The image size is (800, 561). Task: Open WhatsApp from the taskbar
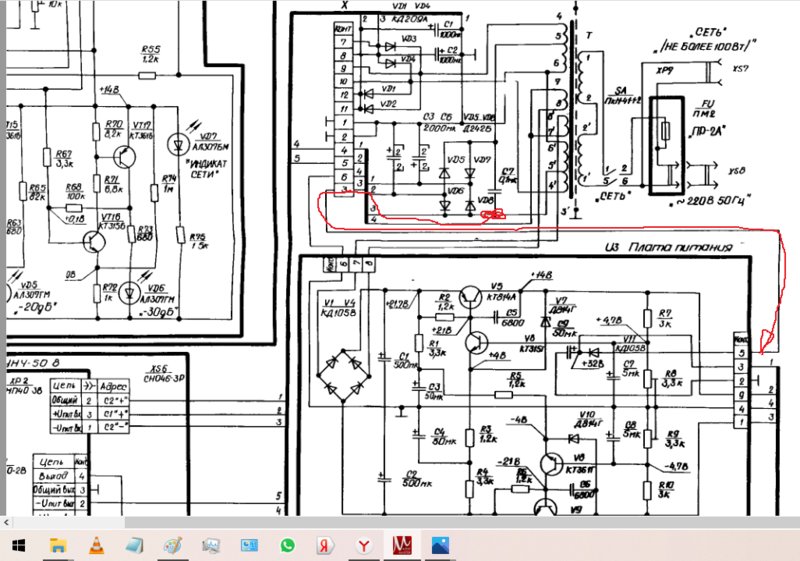click(288, 546)
